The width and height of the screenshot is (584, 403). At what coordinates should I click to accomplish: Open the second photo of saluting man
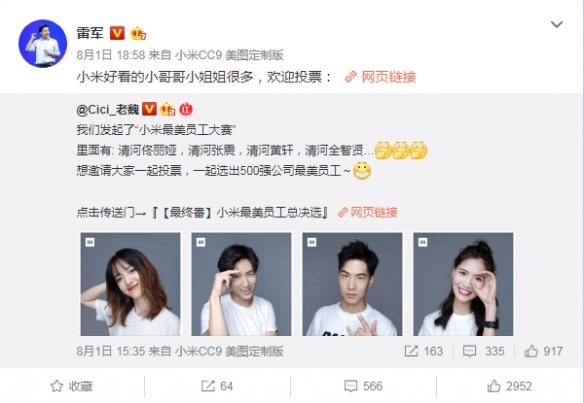[241, 284]
